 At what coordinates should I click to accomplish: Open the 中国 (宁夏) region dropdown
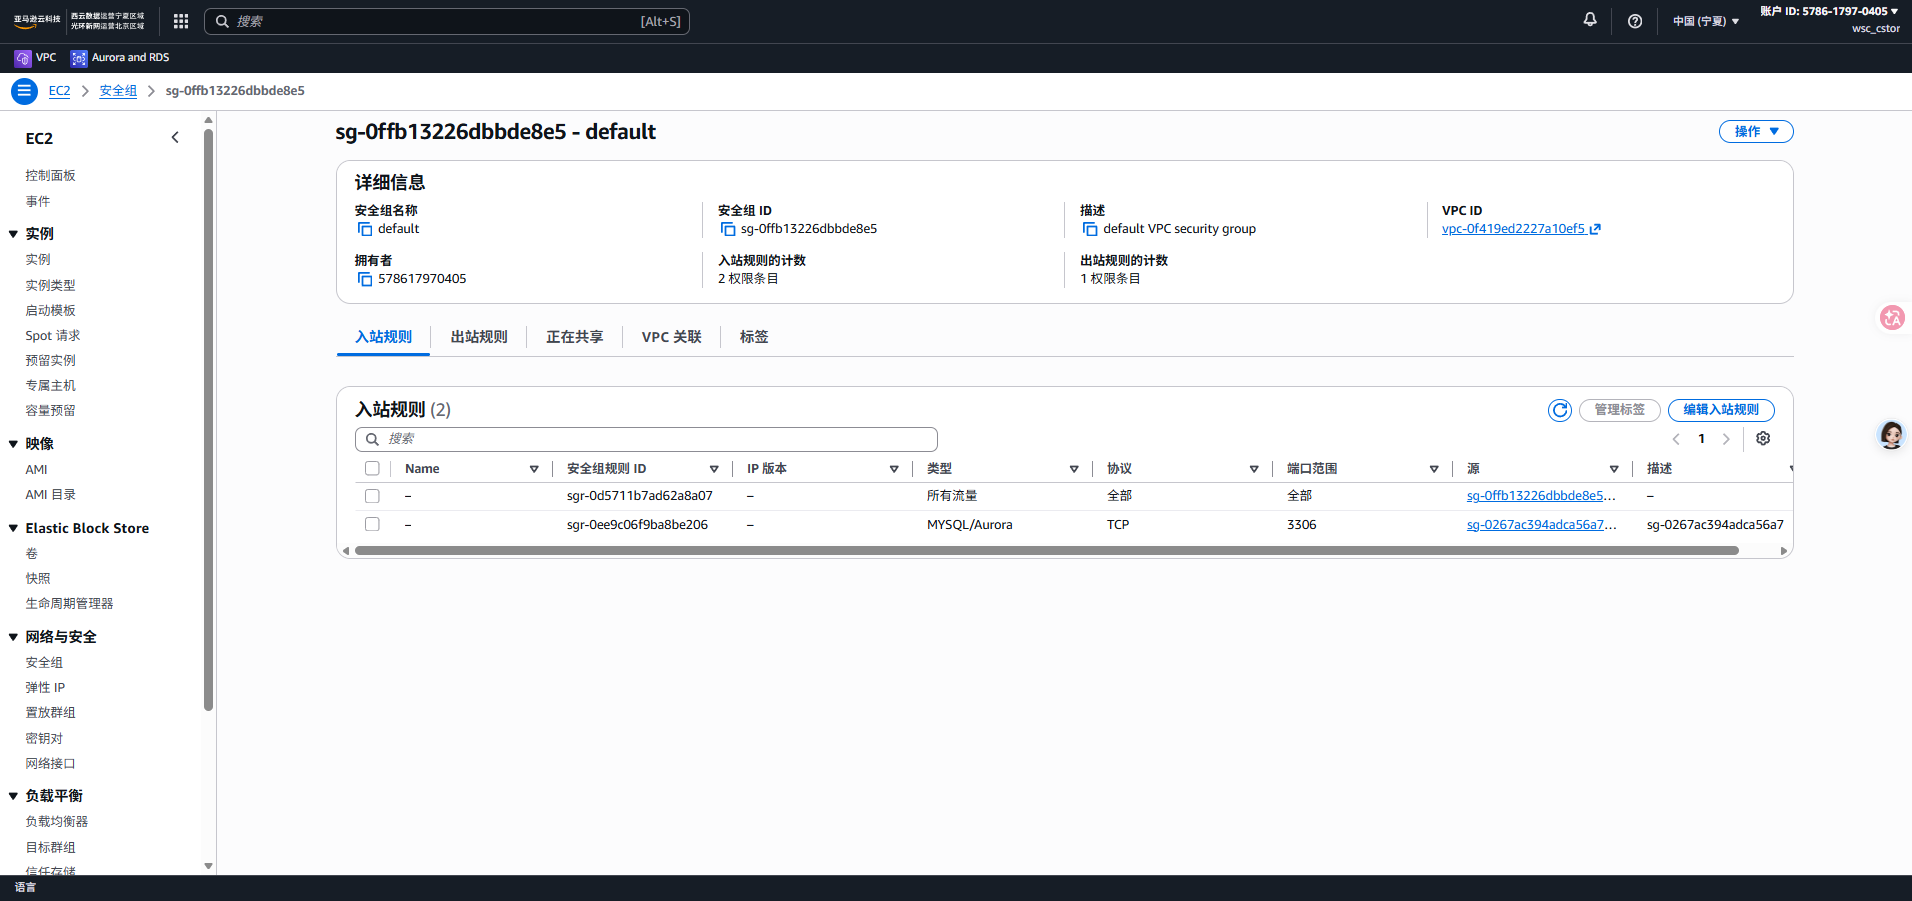click(x=1706, y=21)
